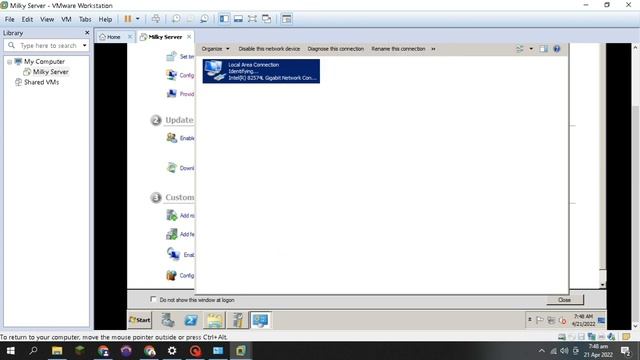
Task: Toggle the thumbnail bar view icon
Action: tap(238, 19)
